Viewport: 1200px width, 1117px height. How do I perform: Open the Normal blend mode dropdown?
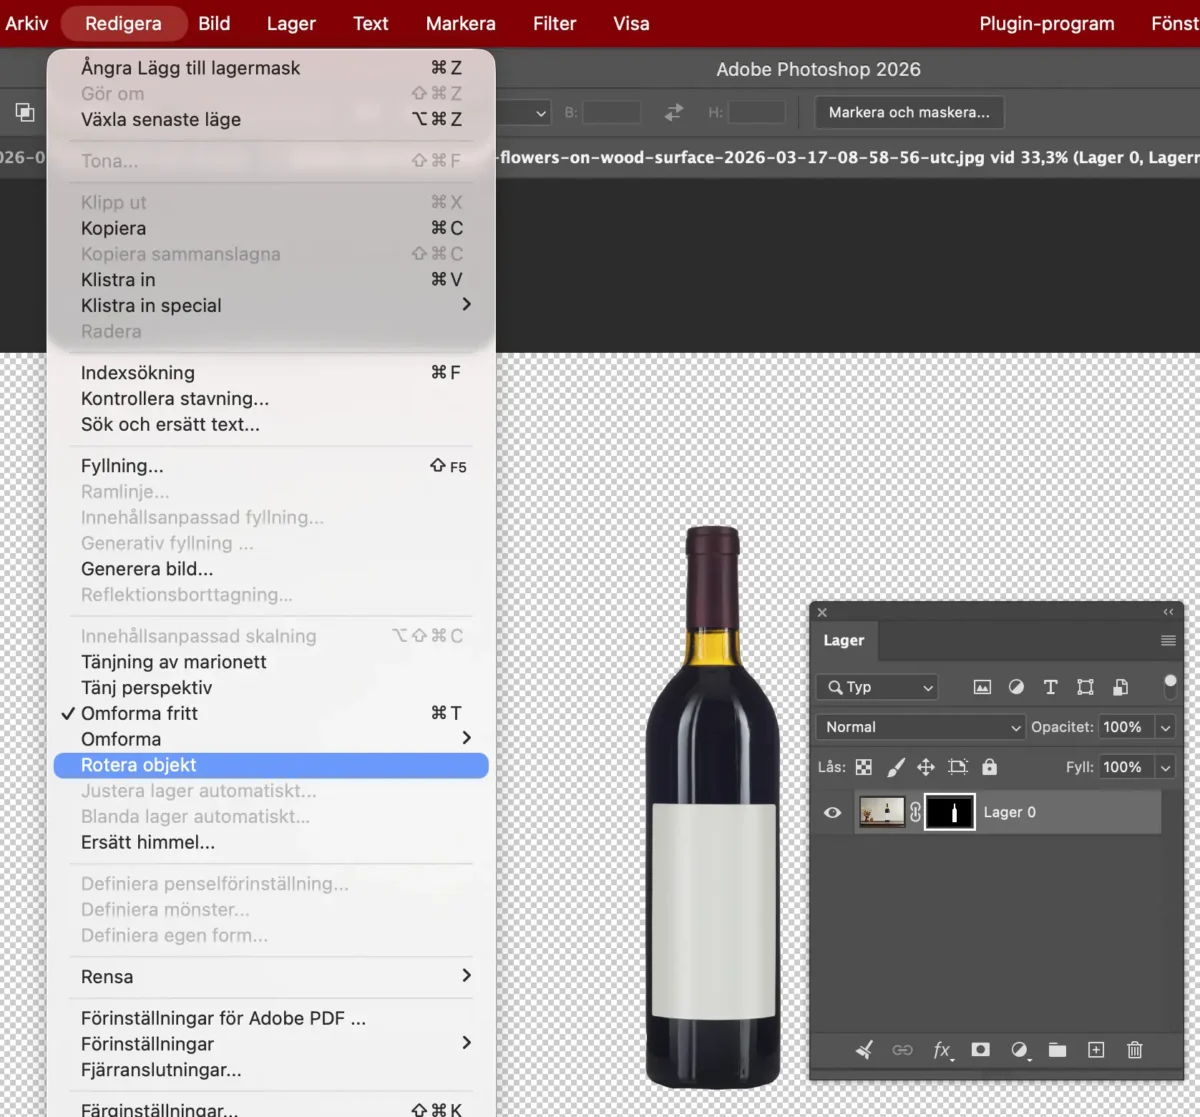click(920, 727)
